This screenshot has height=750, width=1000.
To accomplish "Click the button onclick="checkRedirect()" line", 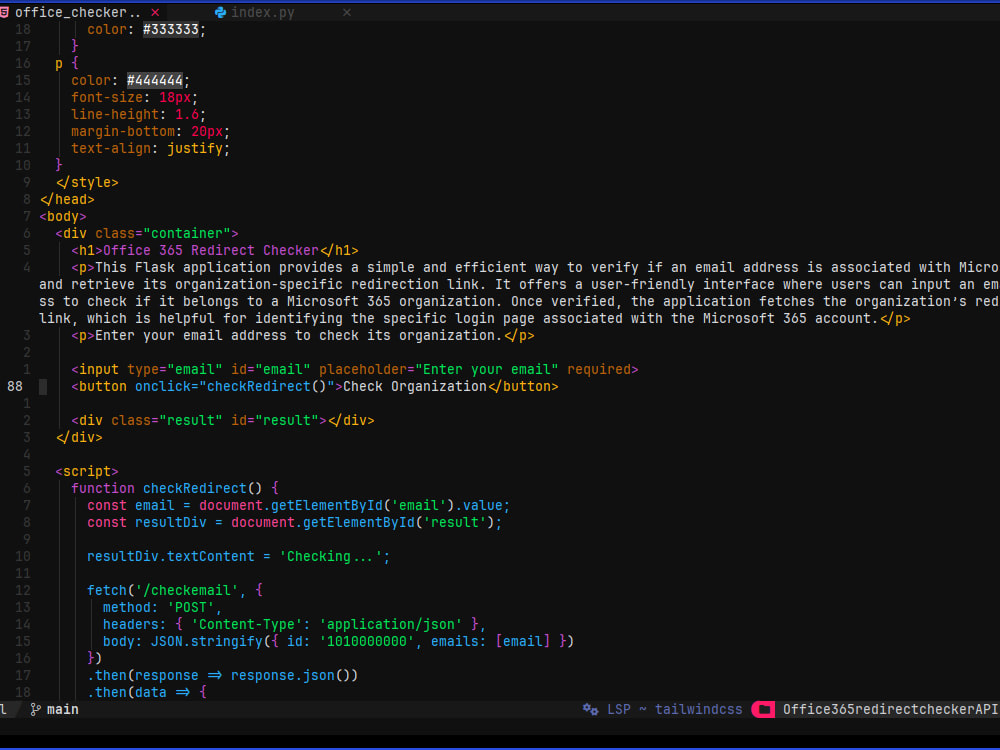I will pos(314,386).
